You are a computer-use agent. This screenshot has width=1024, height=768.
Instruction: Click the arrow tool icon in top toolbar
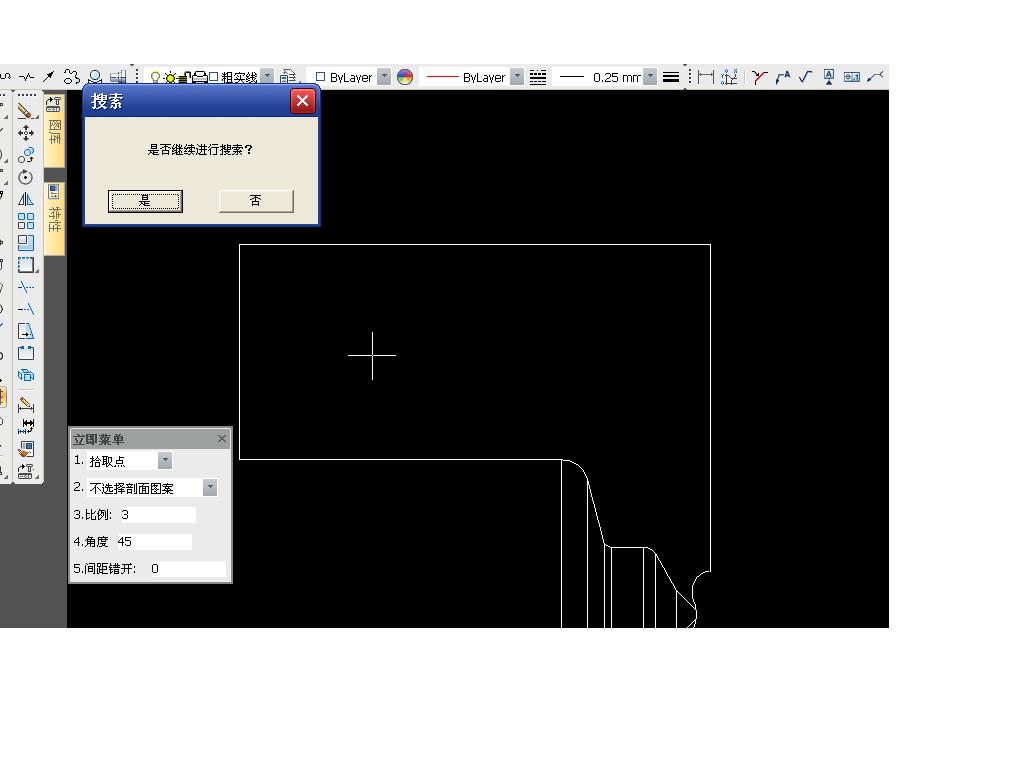pos(48,77)
